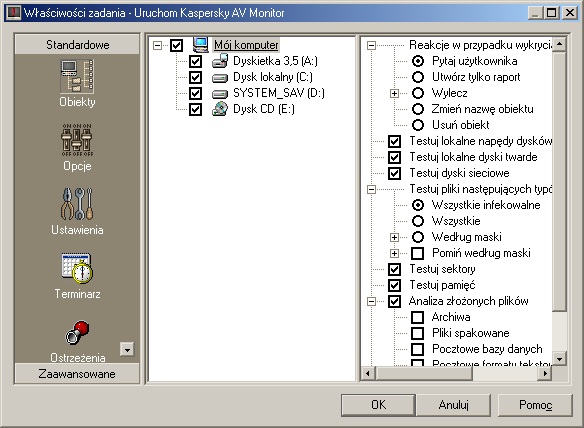Click sidebar scroll-down arrow near Ostrzeżenia
The height and width of the screenshot is (428, 584).
point(127,349)
